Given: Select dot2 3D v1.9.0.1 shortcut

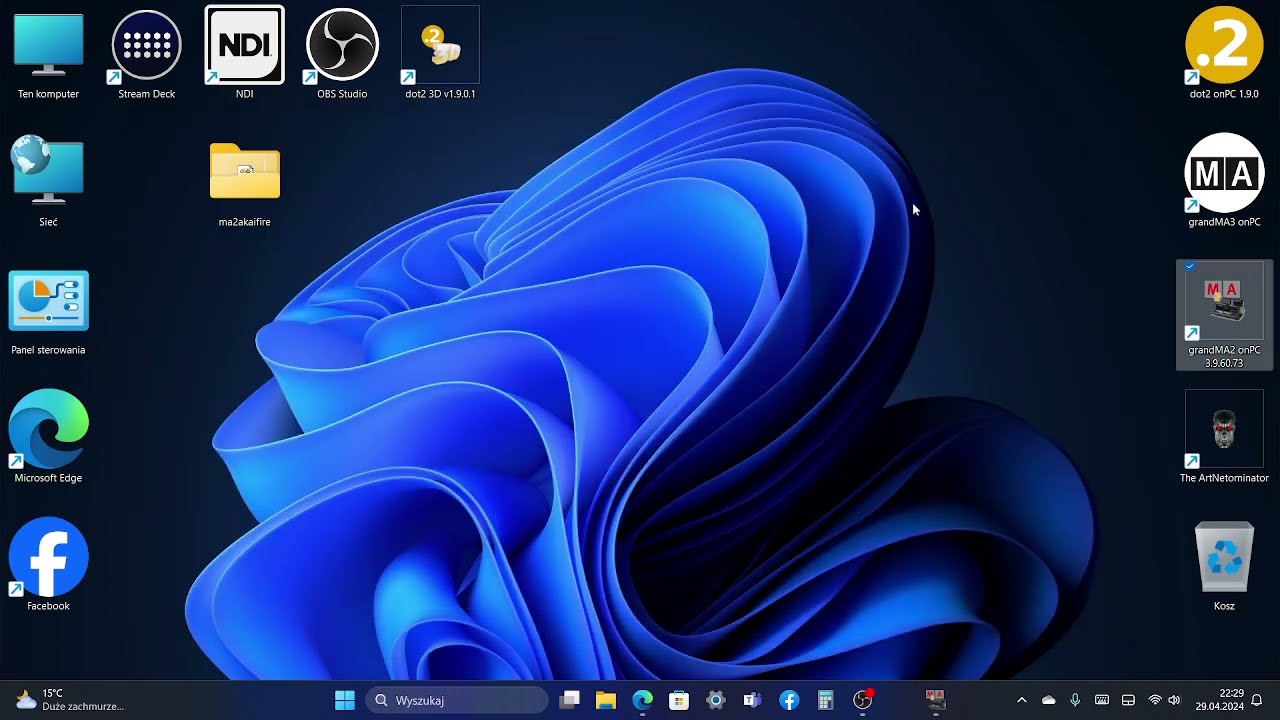Looking at the screenshot, I should click(x=440, y=54).
